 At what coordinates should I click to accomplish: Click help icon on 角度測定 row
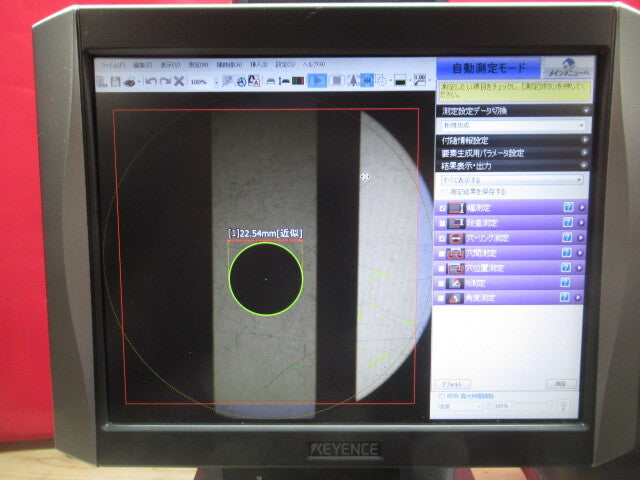coord(564,297)
